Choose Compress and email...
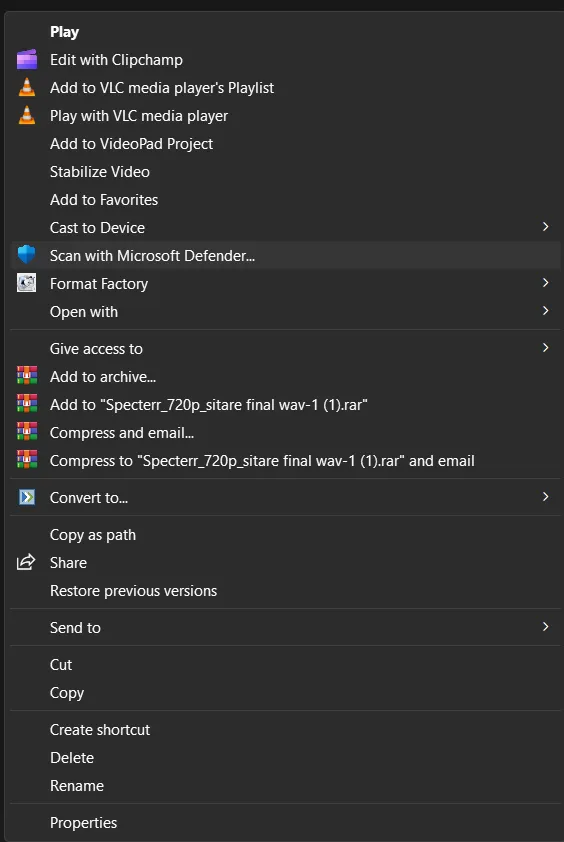Screen dimensions: 564x842 [x=285, y=432]
